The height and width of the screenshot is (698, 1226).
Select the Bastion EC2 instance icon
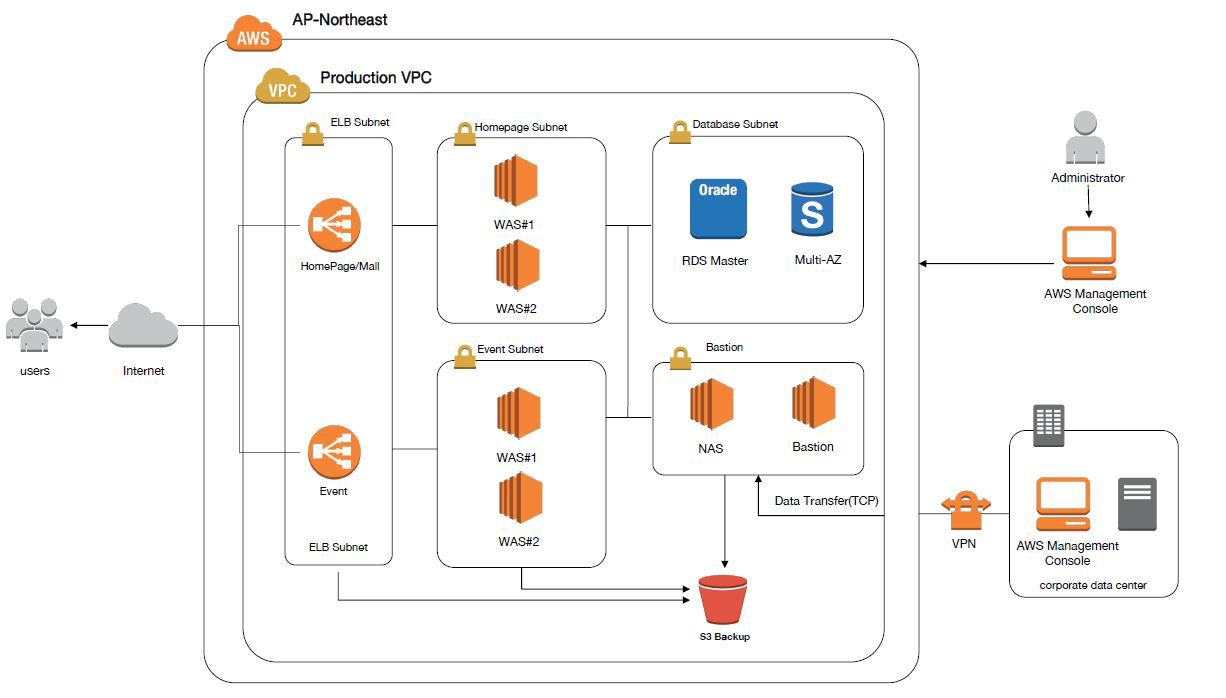(x=813, y=402)
